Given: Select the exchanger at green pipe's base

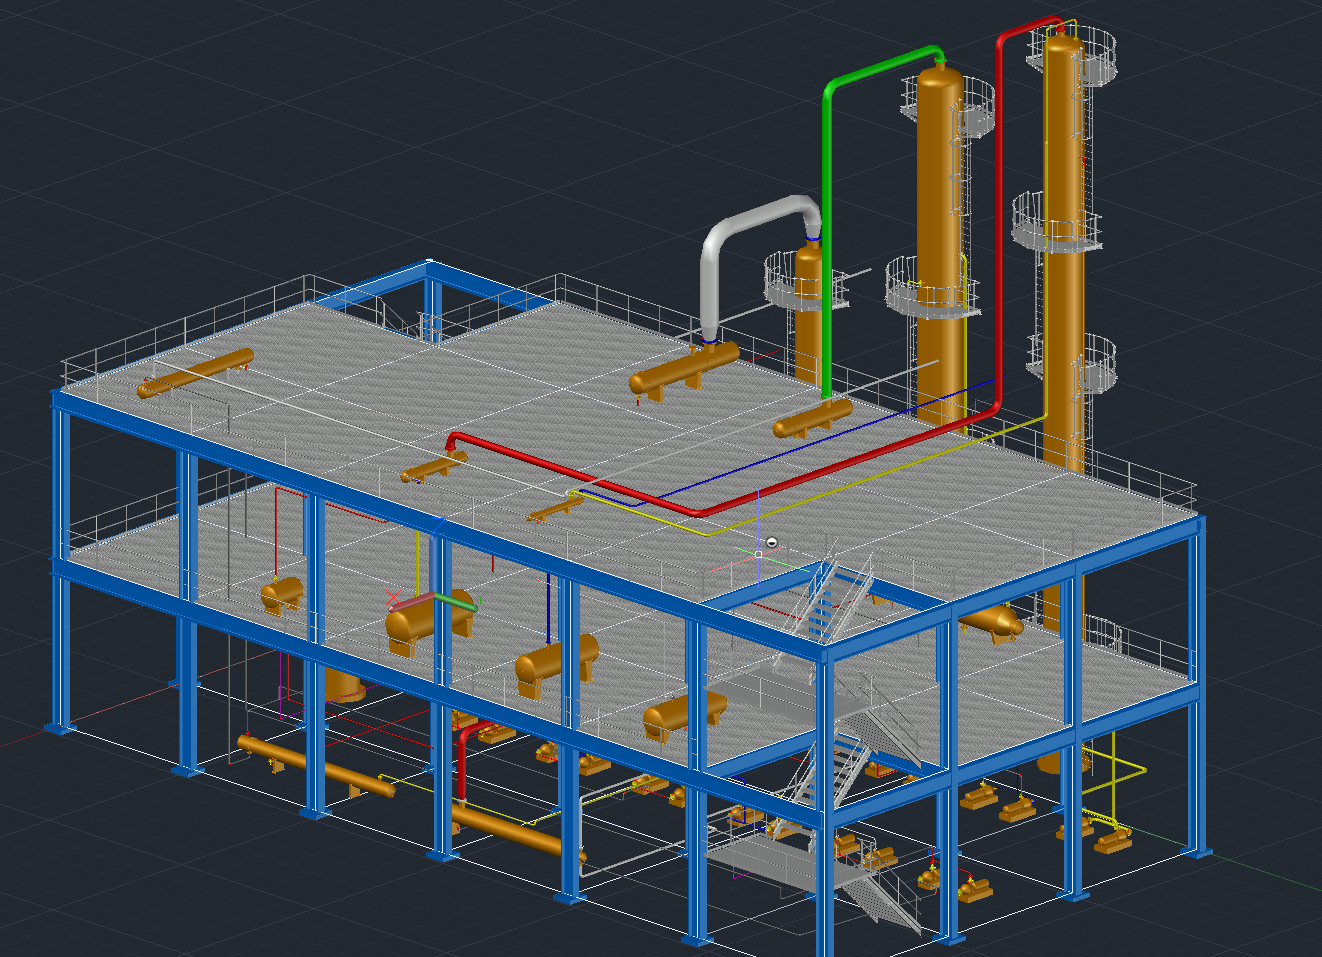Looking at the screenshot, I should tap(812, 419).
